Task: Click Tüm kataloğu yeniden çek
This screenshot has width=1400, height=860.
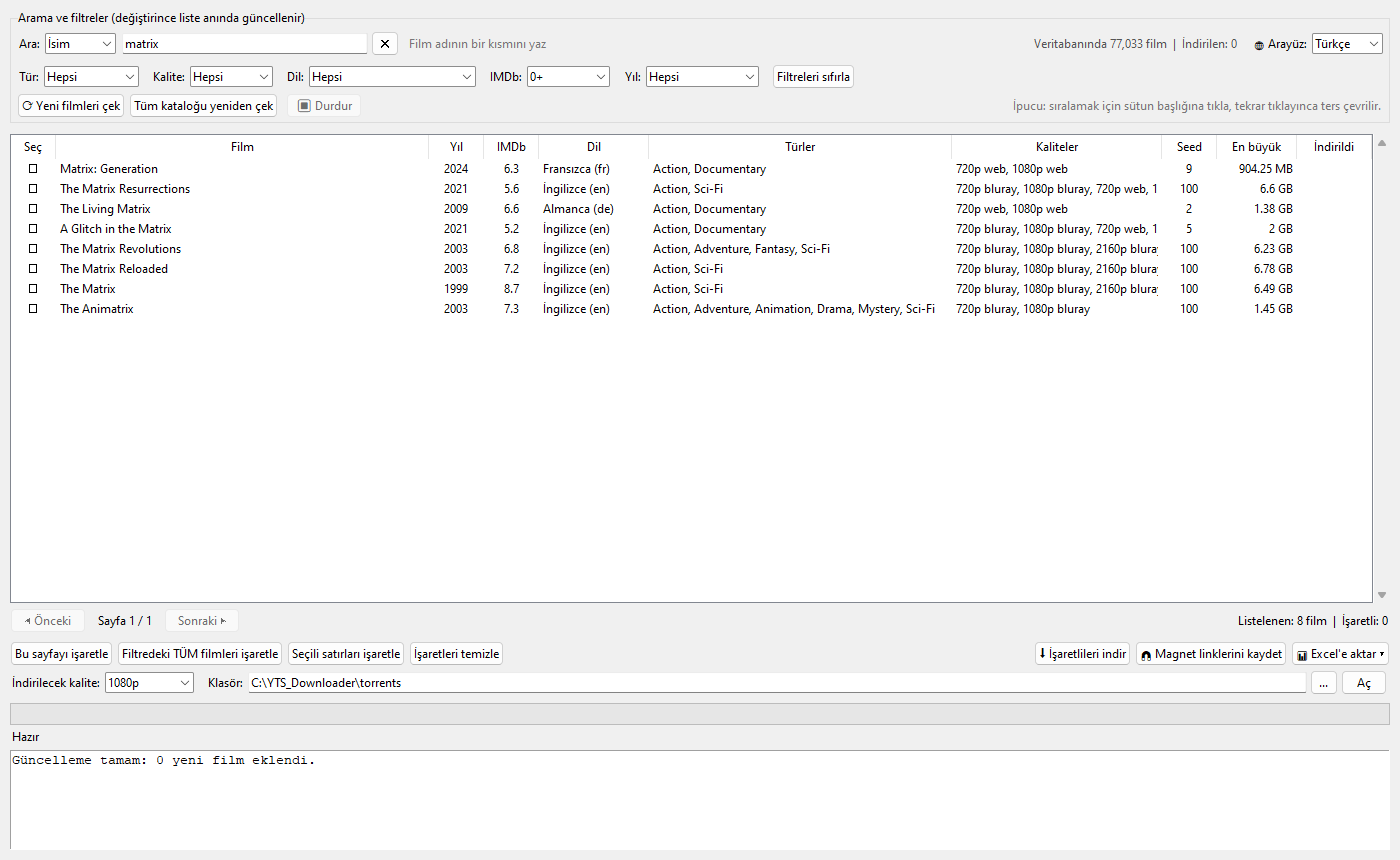Action: 204,106
